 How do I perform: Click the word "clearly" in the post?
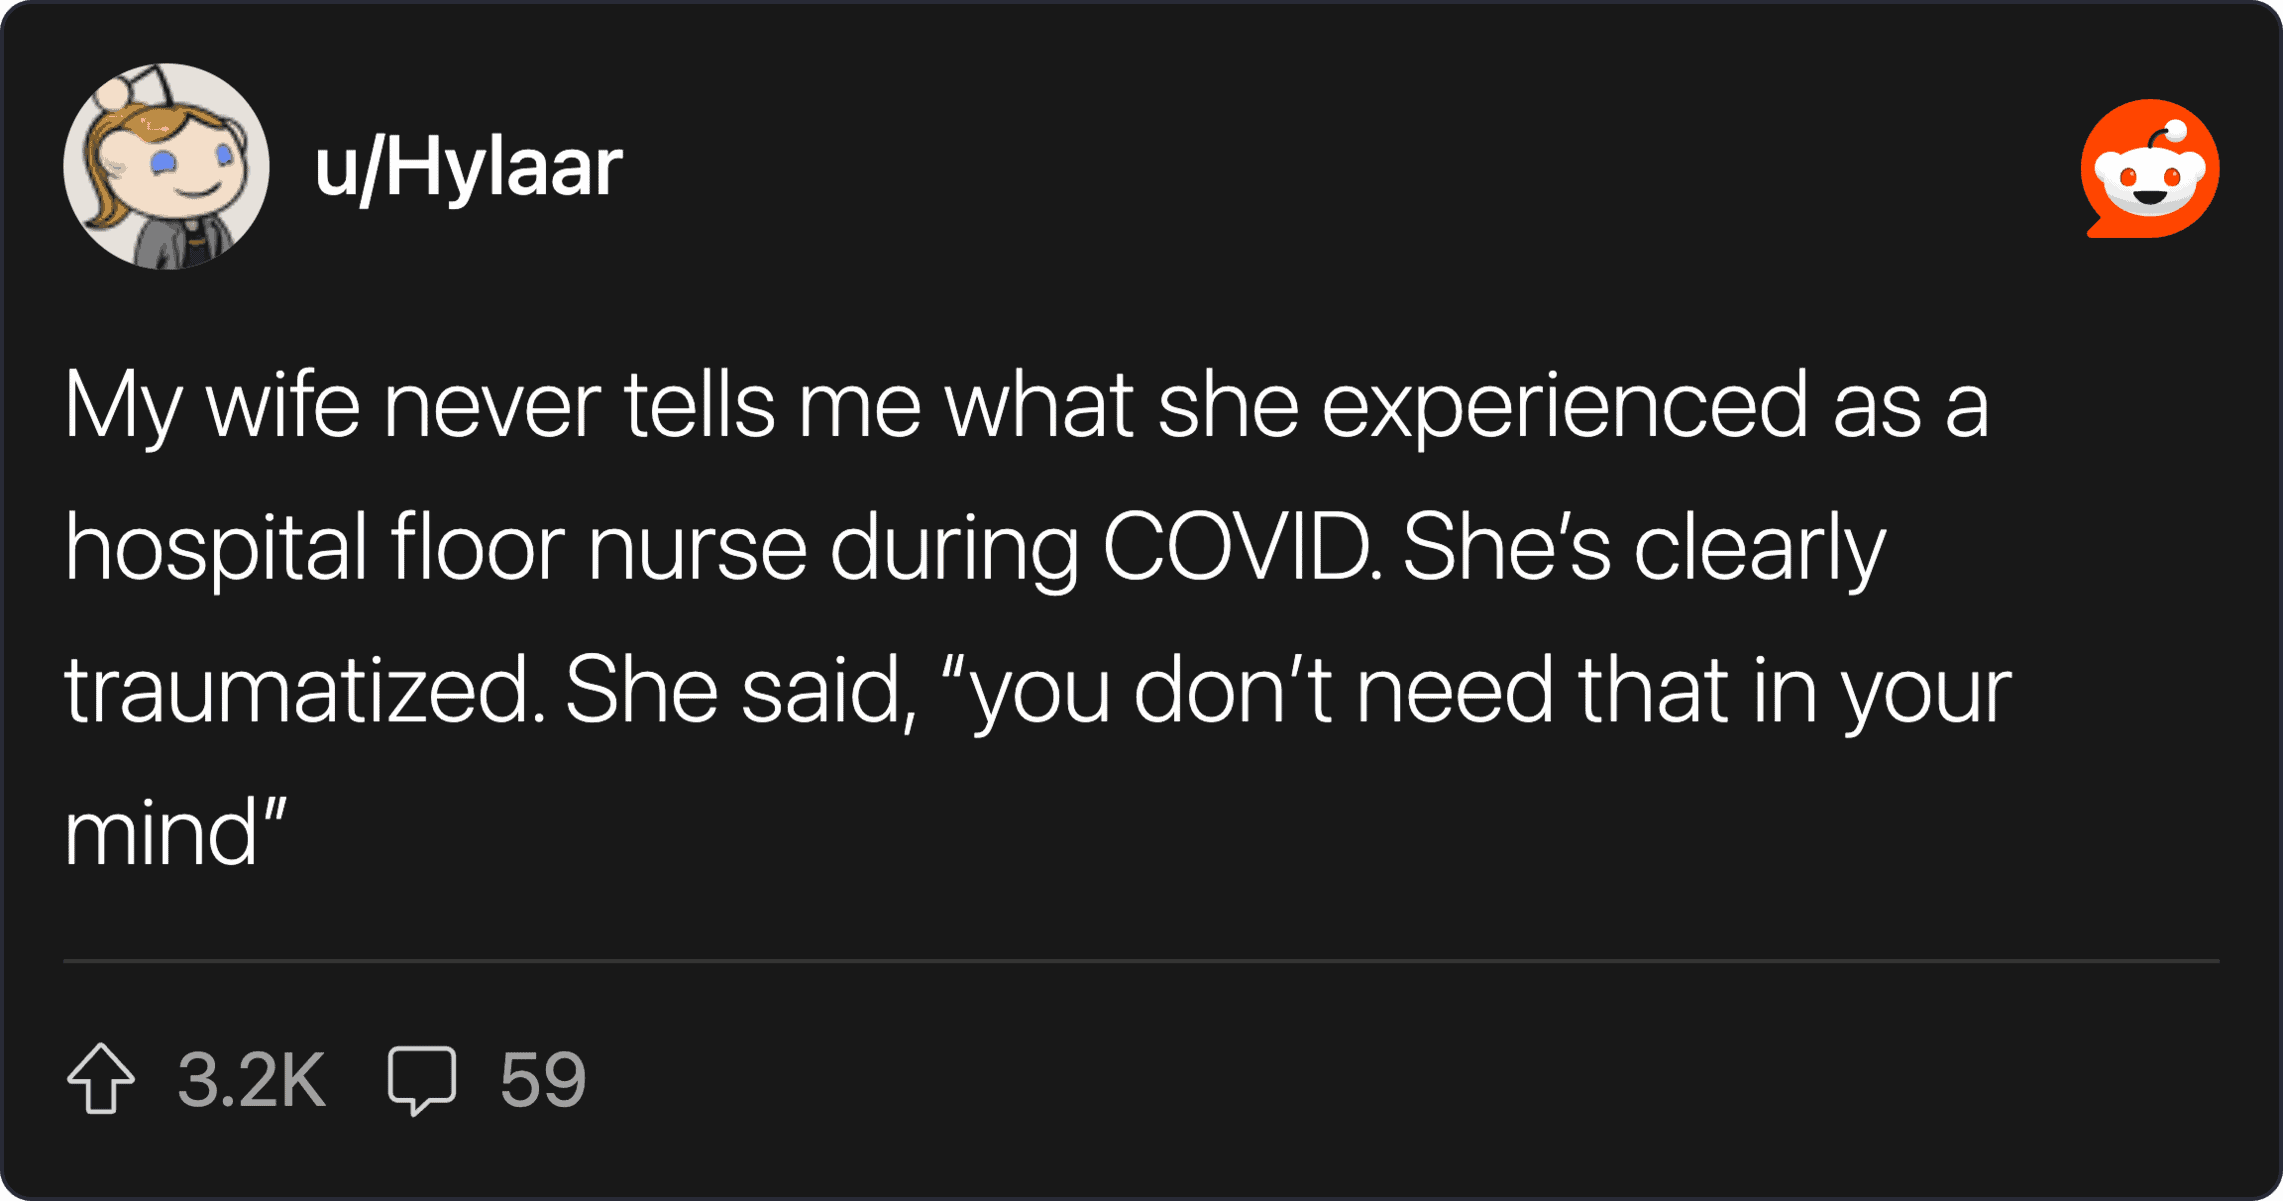1760,547
